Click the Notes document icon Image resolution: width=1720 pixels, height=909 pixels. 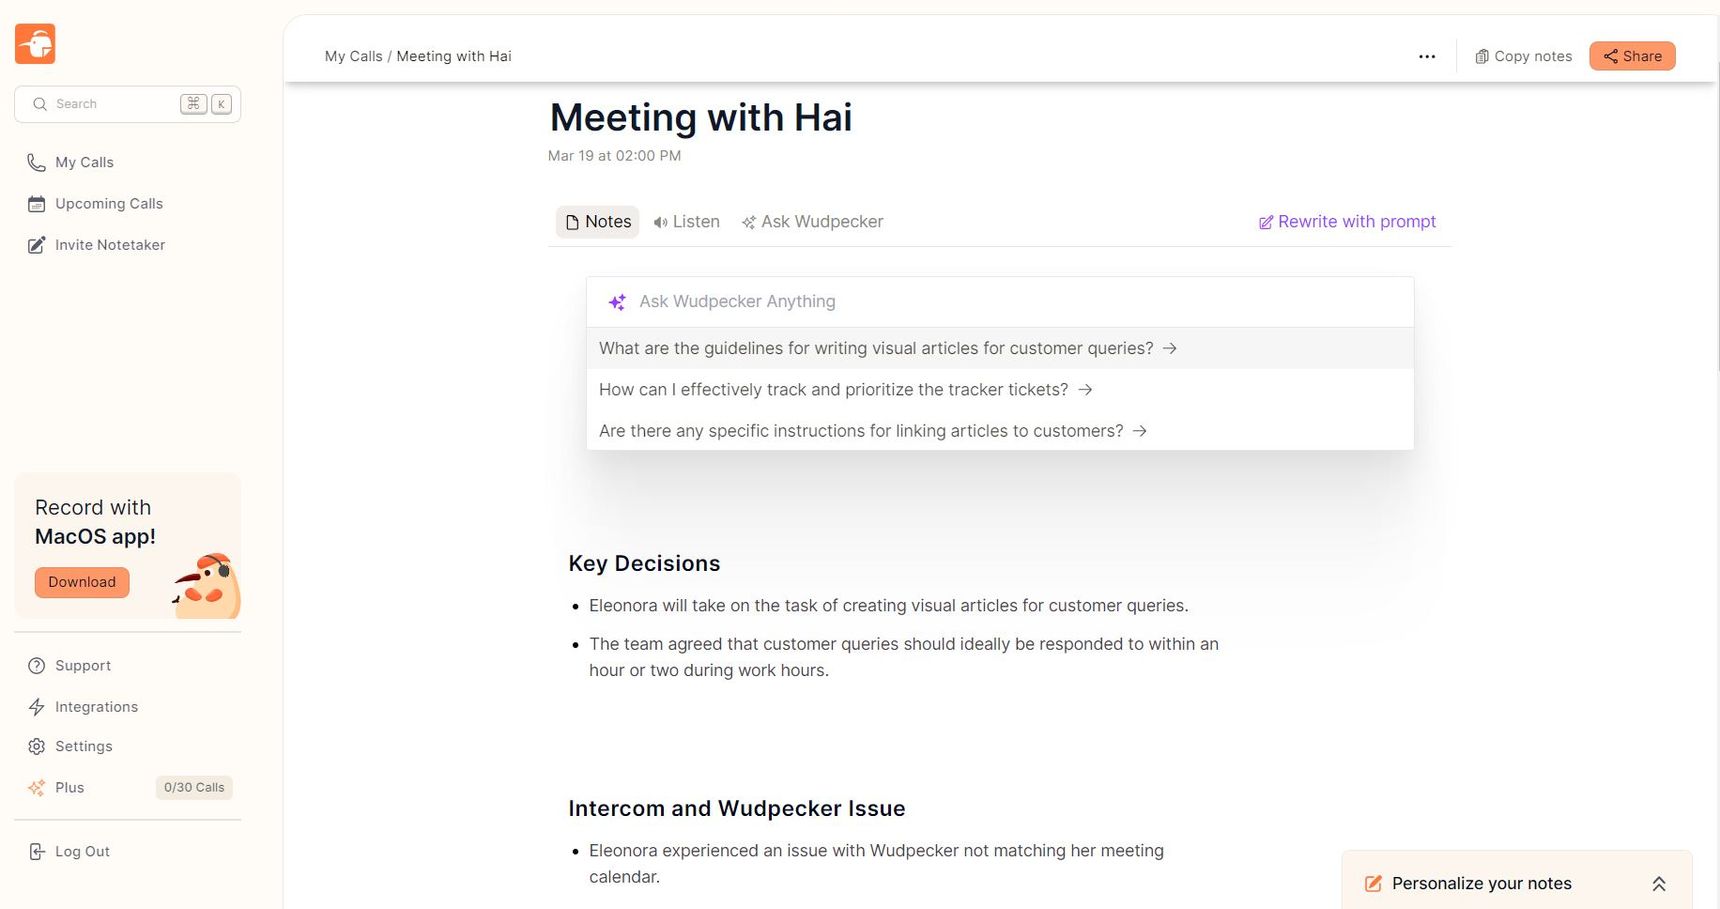[x=572, y=222]
